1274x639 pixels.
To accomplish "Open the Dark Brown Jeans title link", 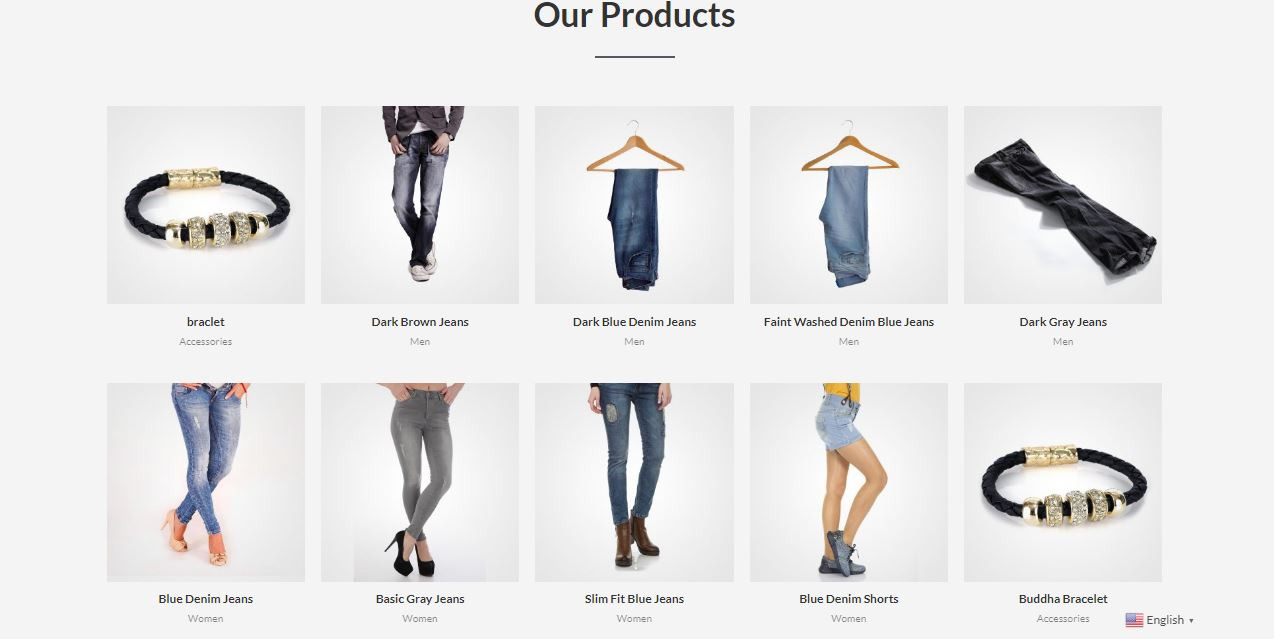I will coord(420,322).
